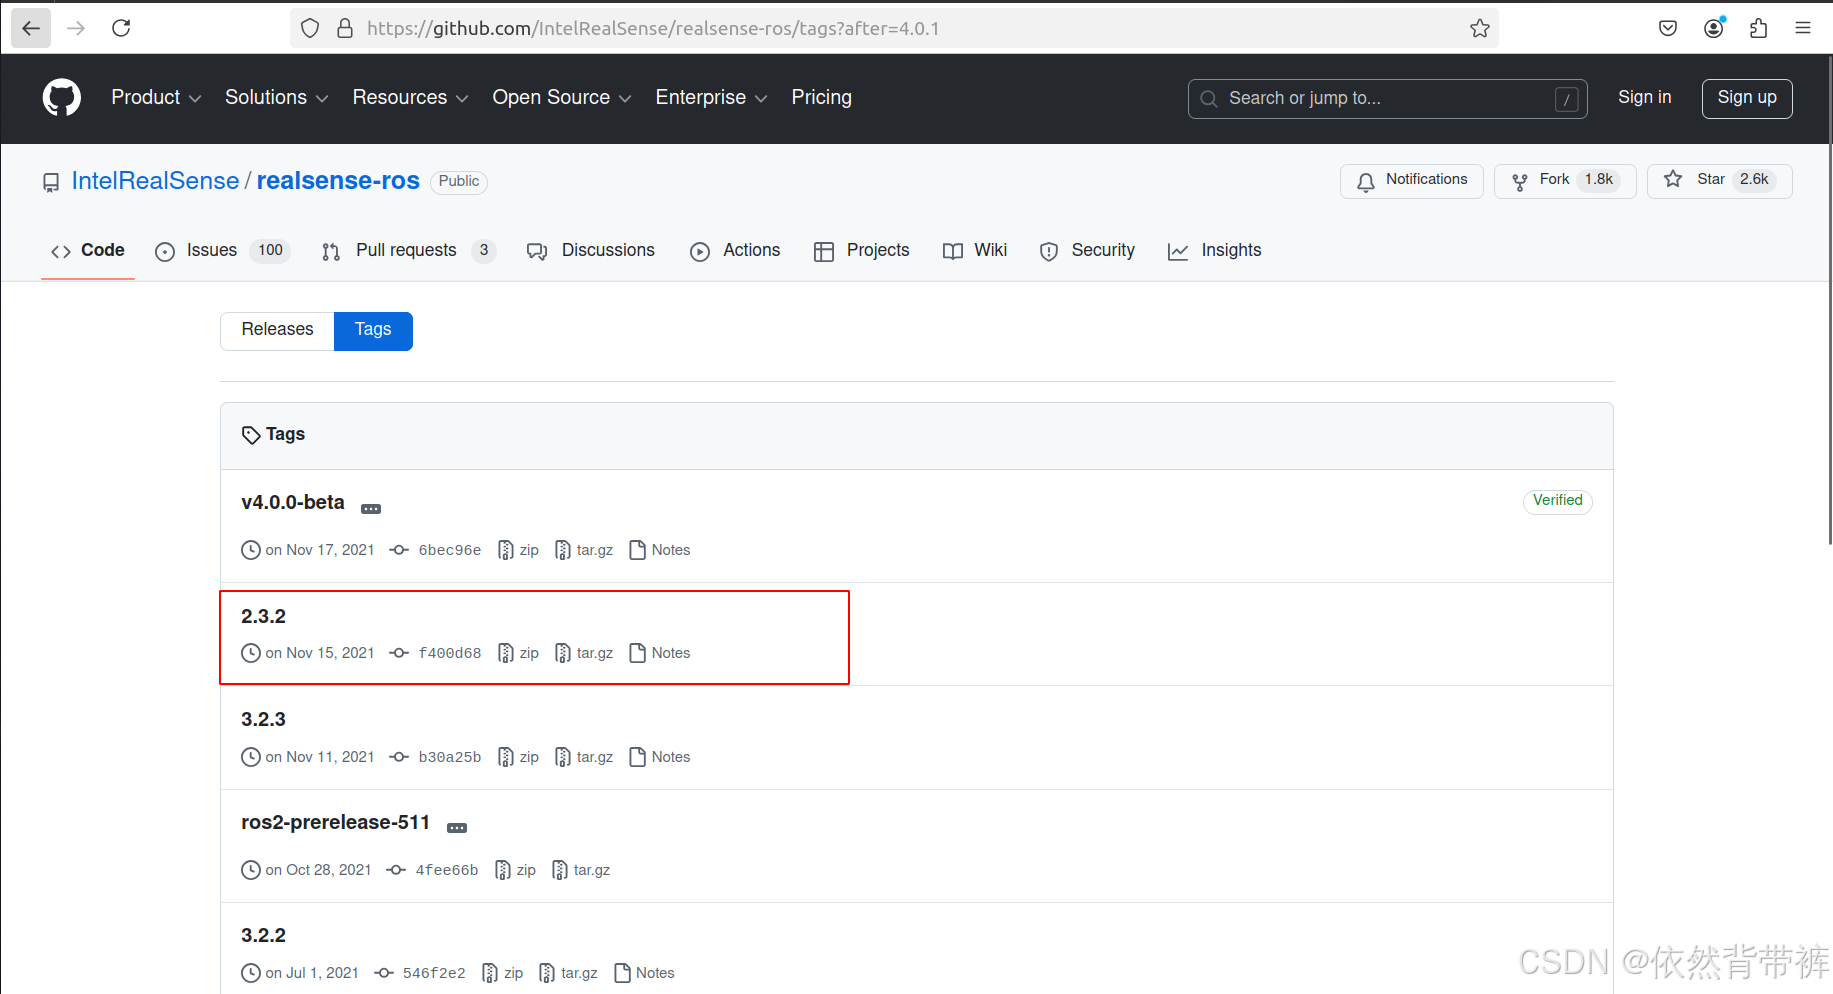
Task: View Notes for tag 3.2.3
Action: click(x=660, y=757)
